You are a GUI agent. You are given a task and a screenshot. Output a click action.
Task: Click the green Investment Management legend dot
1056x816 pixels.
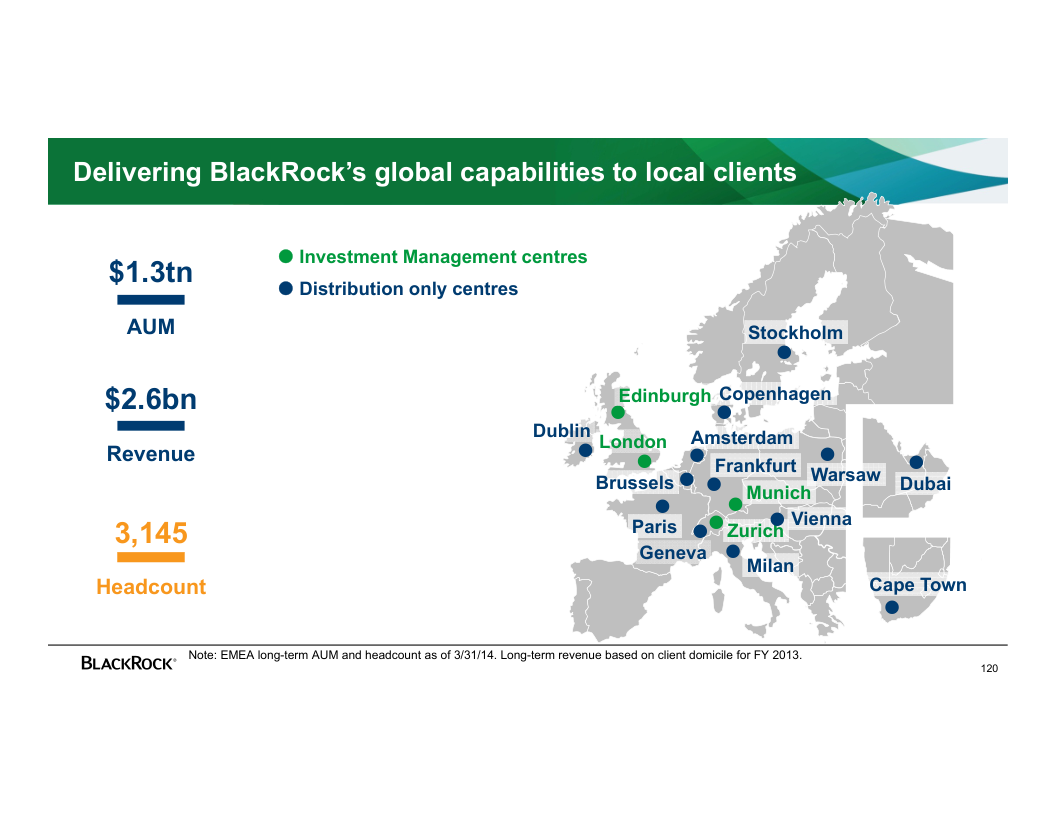point(285,257)
